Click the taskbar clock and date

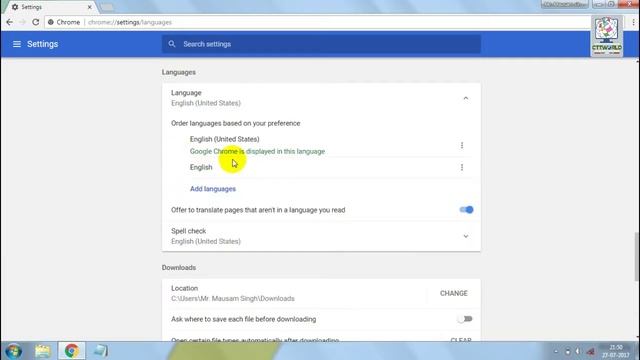[x=615, y=351]
